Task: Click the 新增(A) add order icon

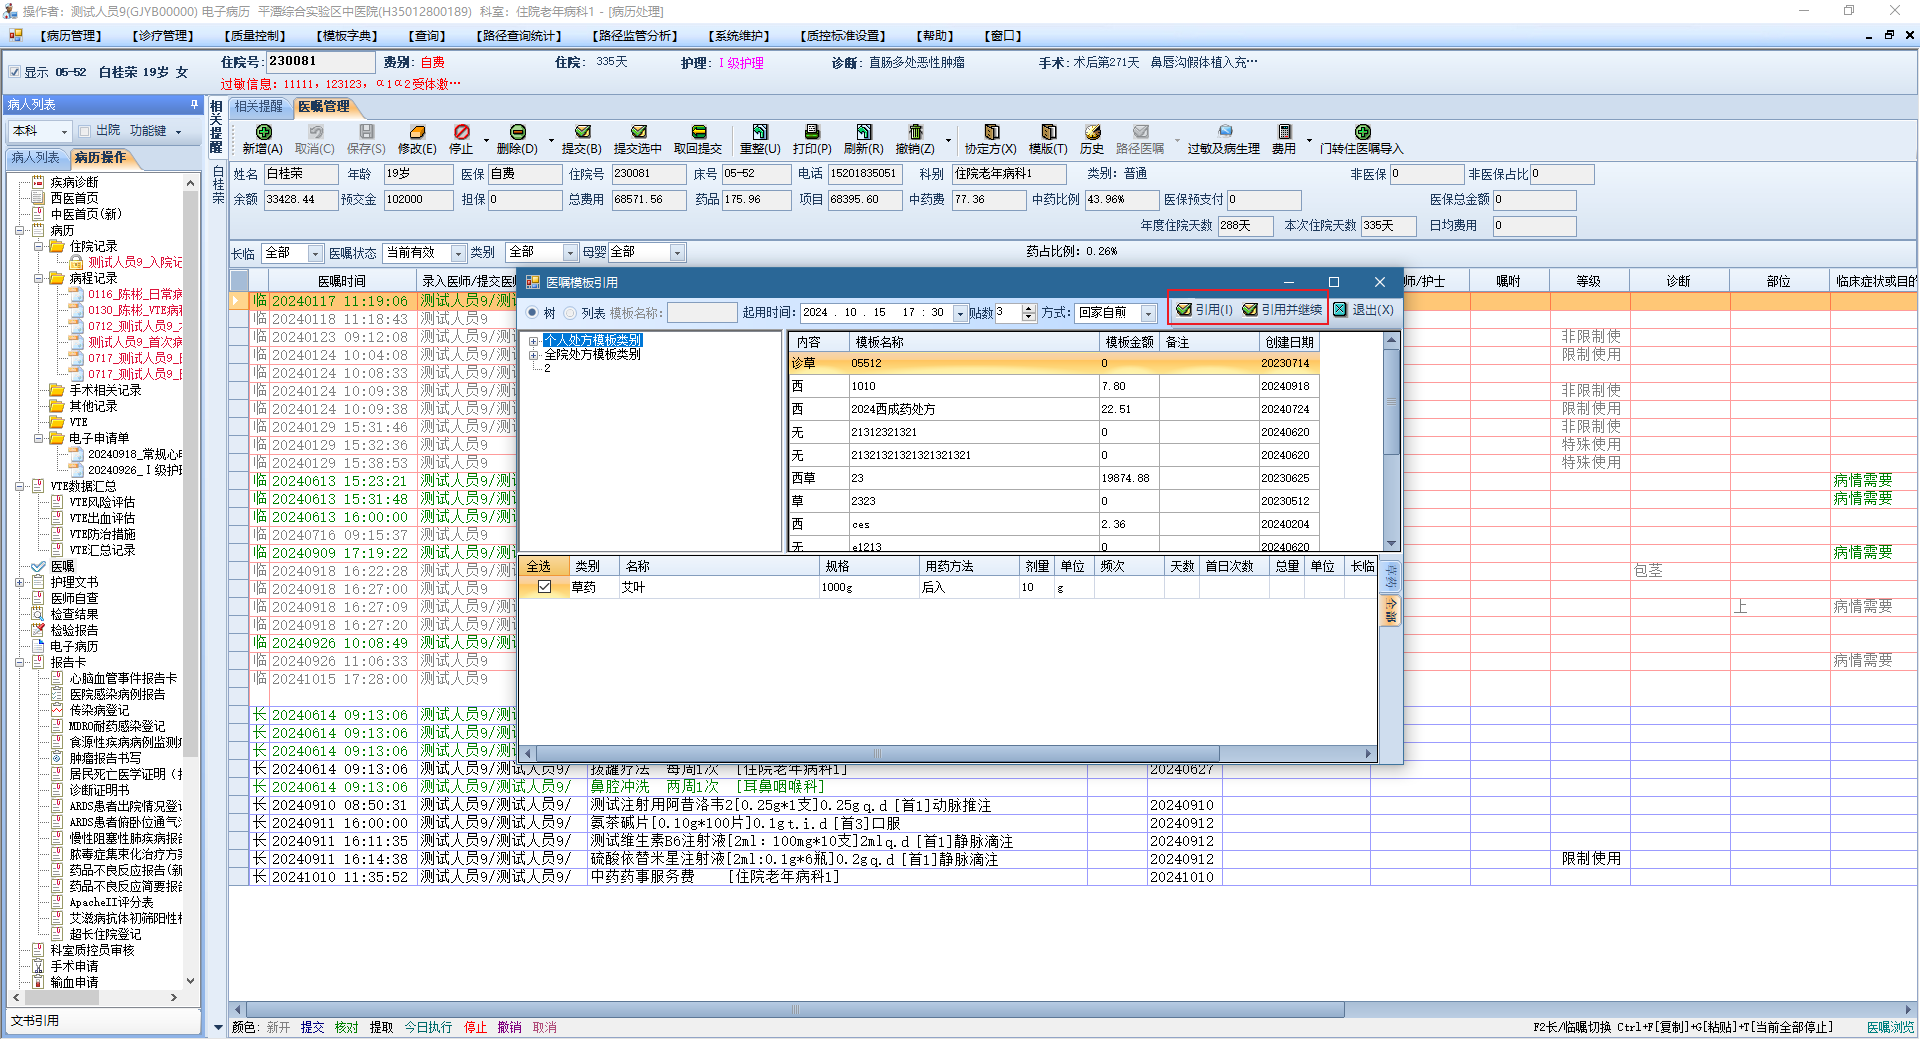Action: (x=263, y=133)
